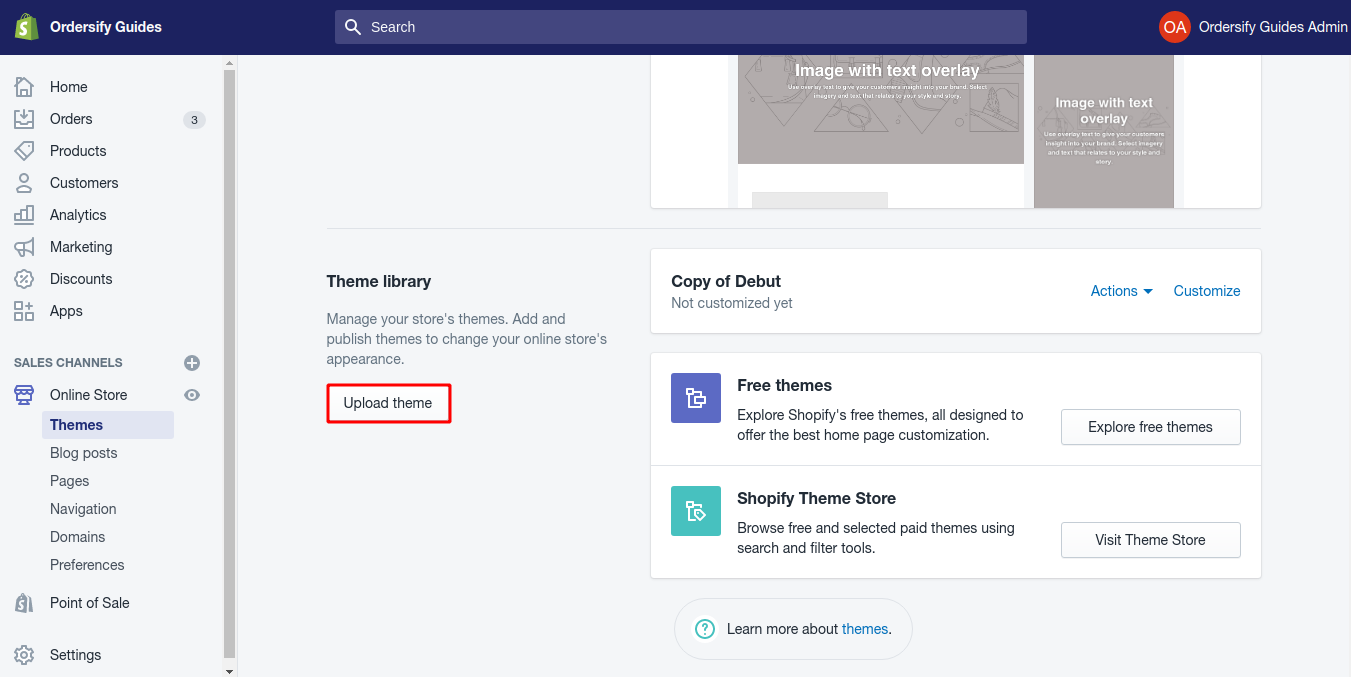Click the Analytics bar chart icon
Viewport: 1351px width, 677px height.
(24, 215)
